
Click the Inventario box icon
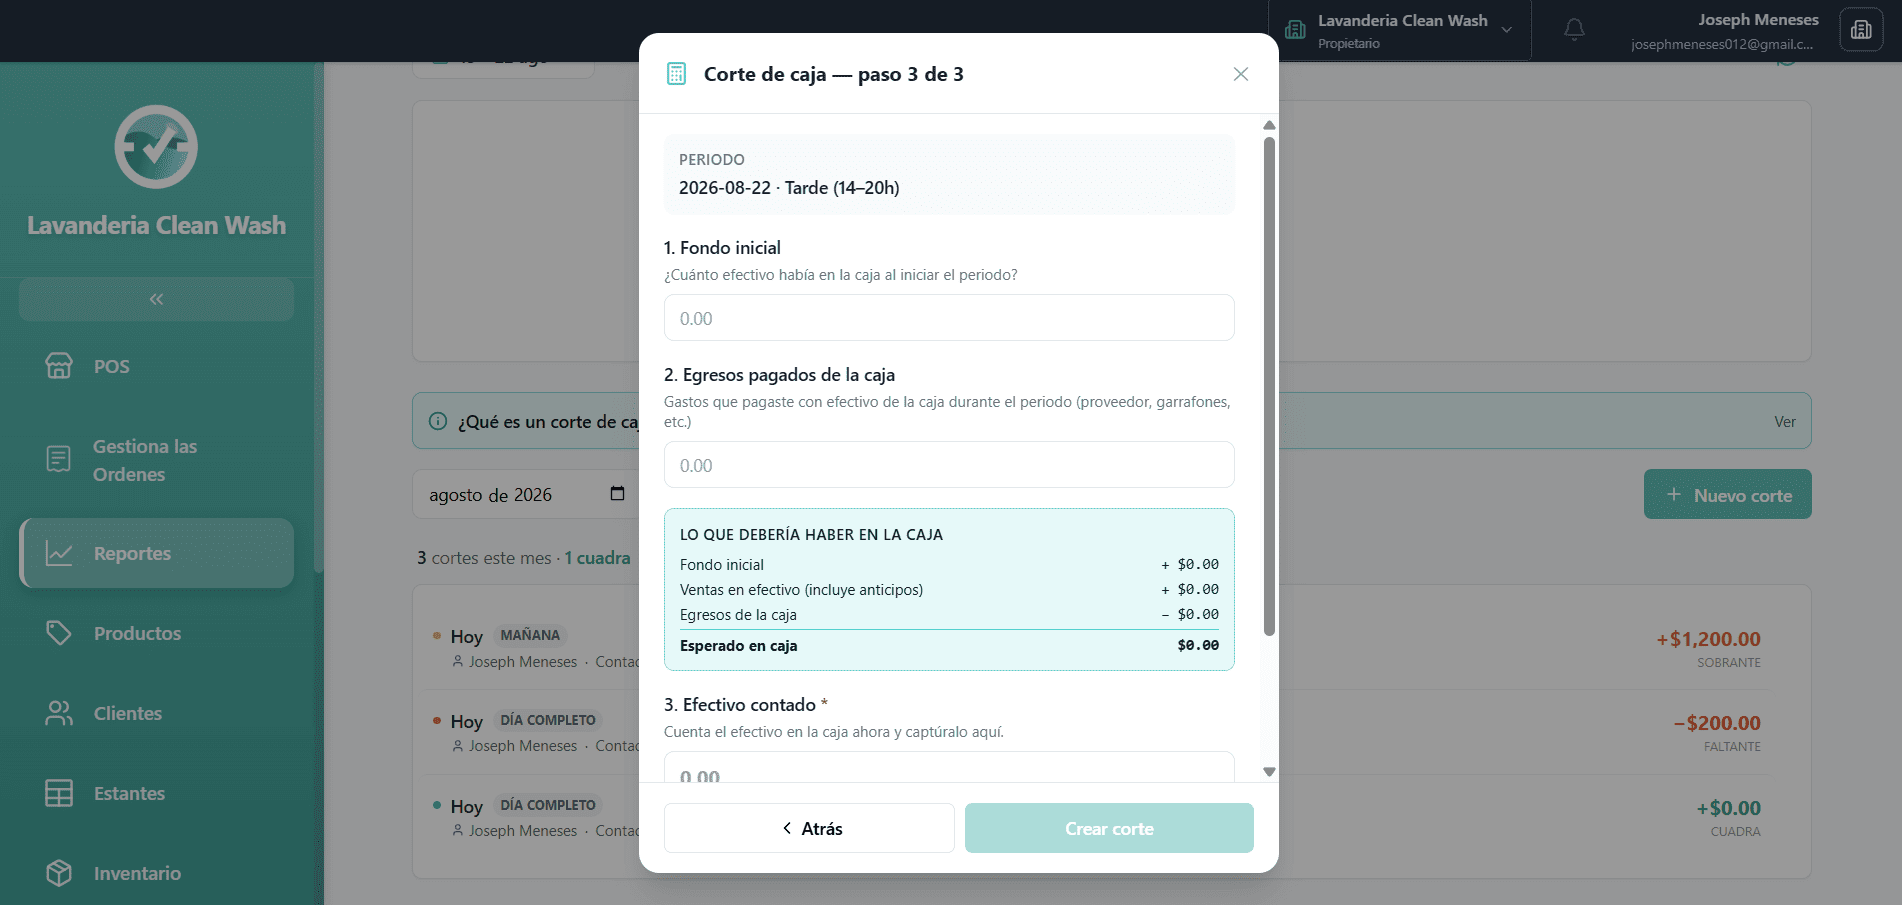tap(59, 873)
